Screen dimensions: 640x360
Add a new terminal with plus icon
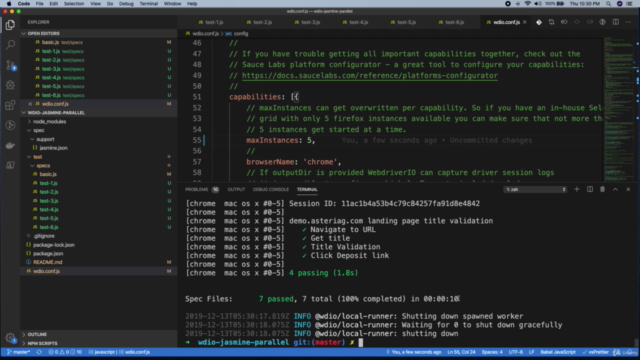coord(577,189)
